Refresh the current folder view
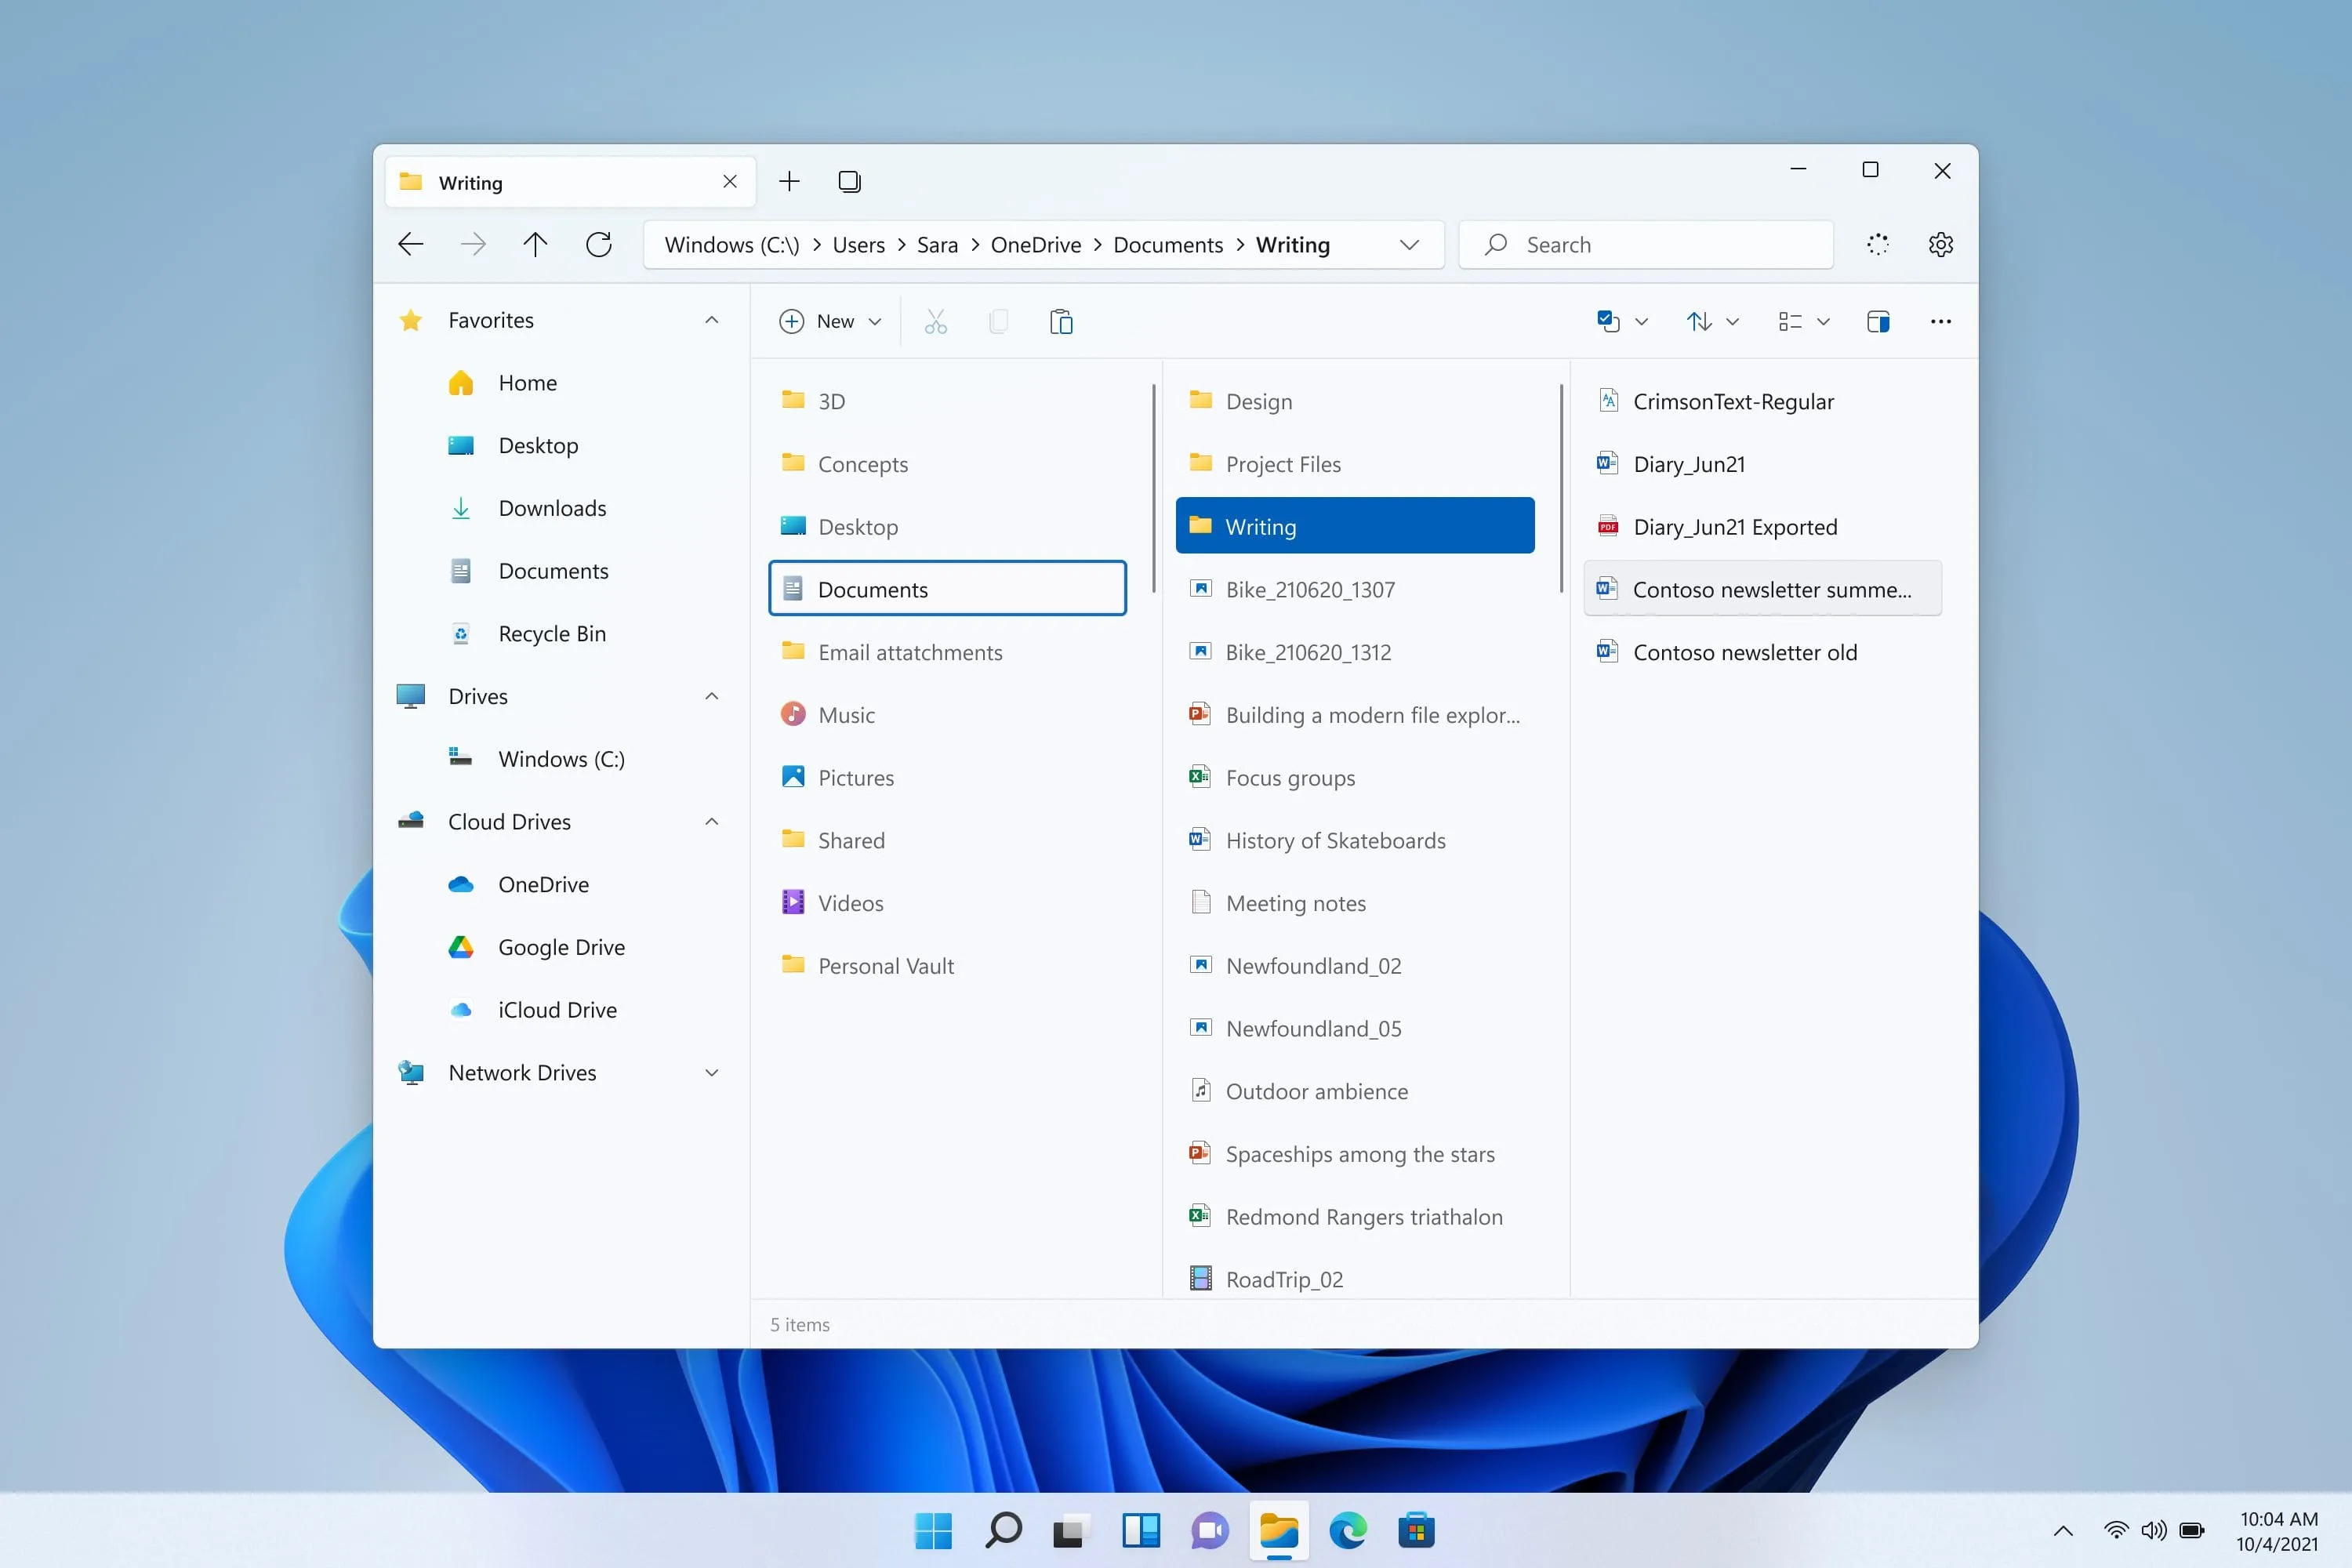This screenshot has width=2352, height=1568. pyautogui.click(x=599, y=244)
